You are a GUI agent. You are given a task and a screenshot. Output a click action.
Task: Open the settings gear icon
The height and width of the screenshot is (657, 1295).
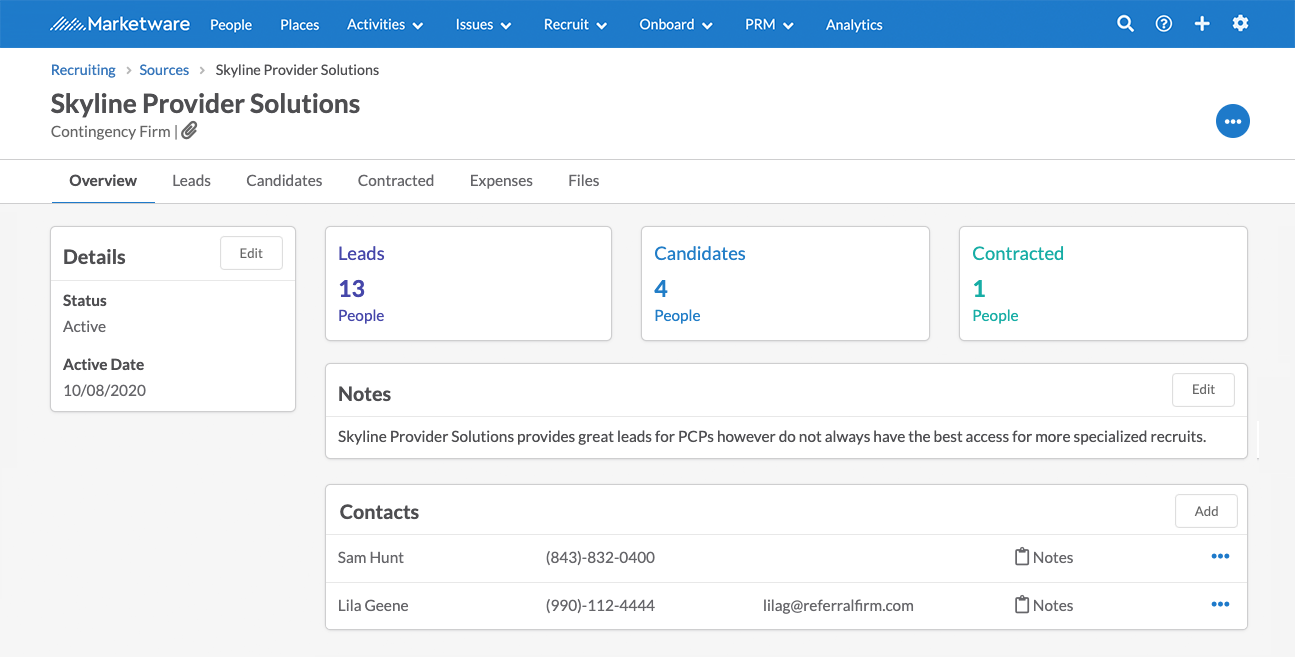(x=1240, y=23)
